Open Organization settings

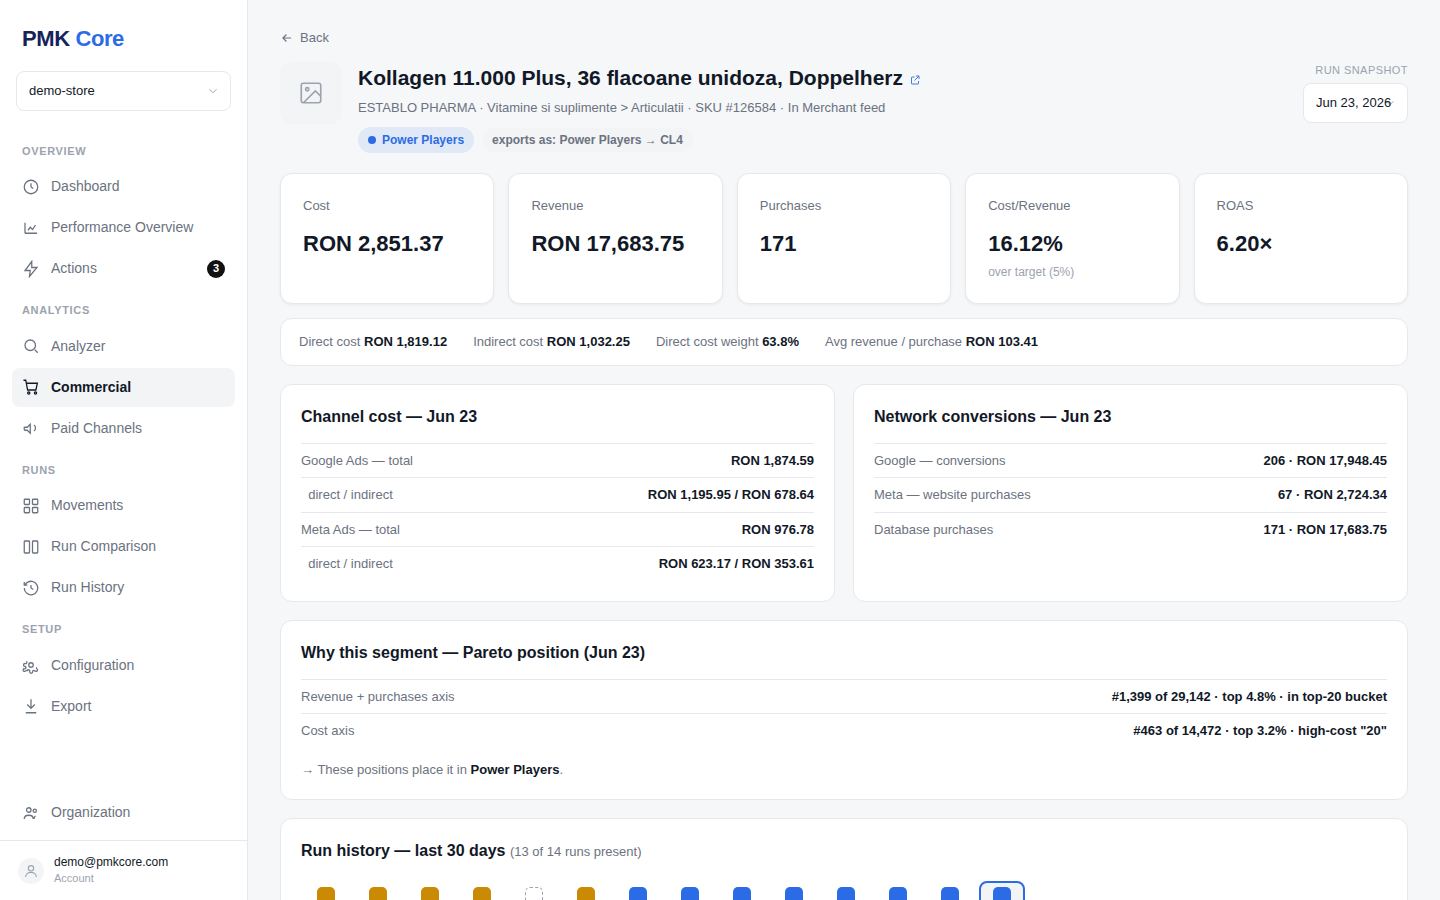[123, 813]
